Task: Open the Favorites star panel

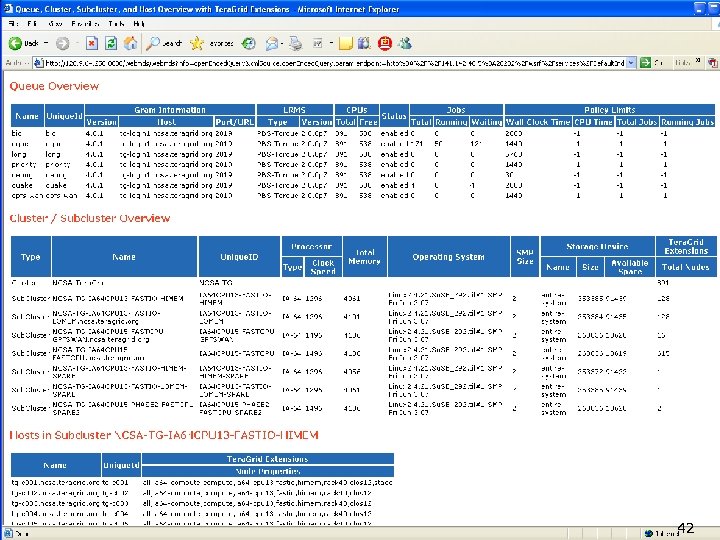Action: click(x=212, y=44)
